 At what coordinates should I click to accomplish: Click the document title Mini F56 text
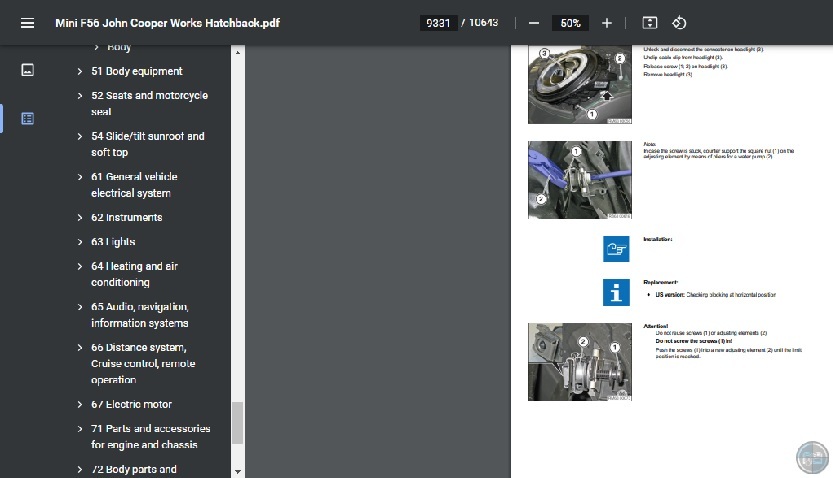coord(167,23)
